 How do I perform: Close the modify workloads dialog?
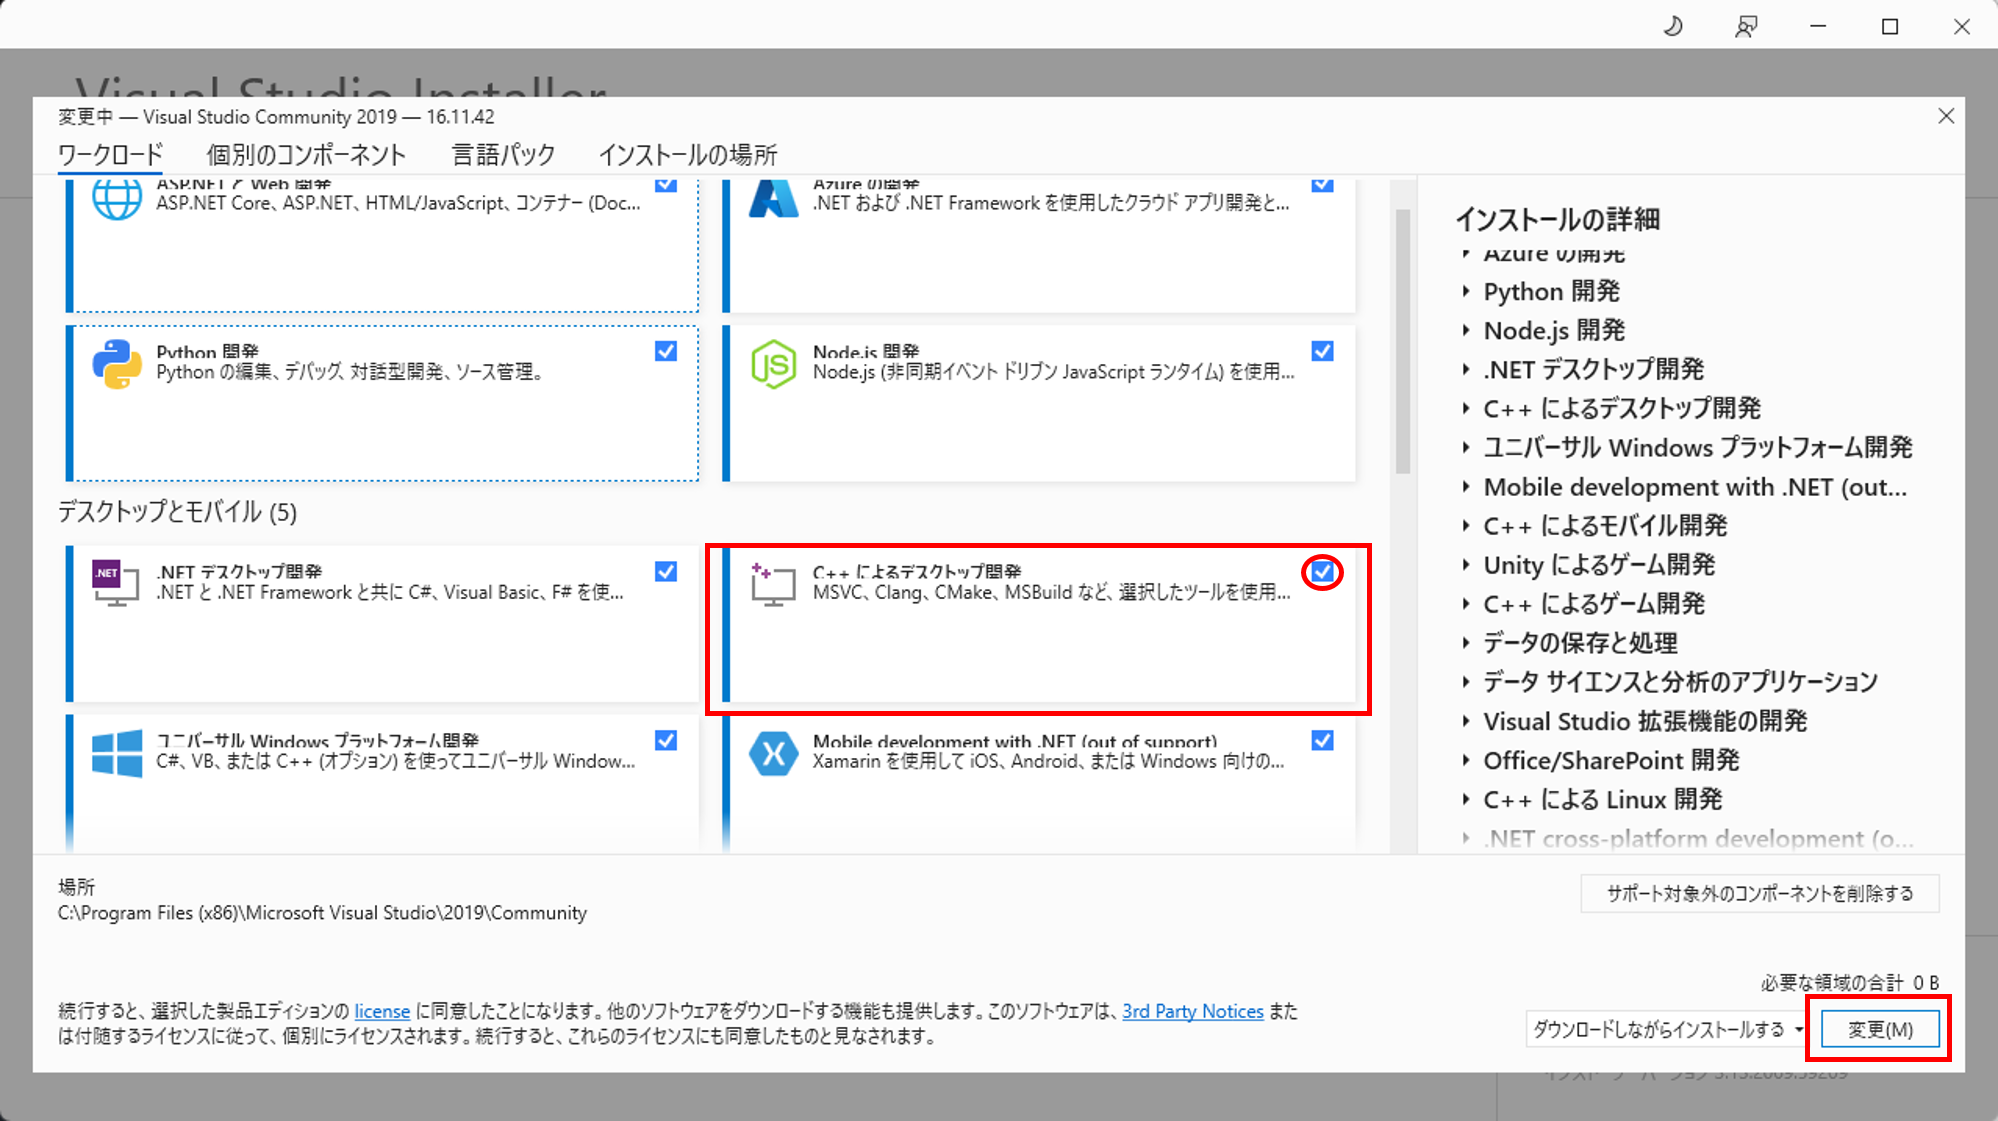[1946, 116]
